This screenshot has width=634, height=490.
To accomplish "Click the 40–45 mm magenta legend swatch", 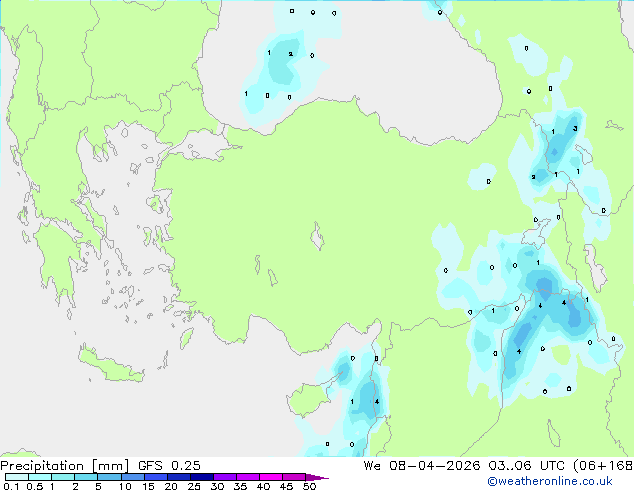I will coord(271,477).
